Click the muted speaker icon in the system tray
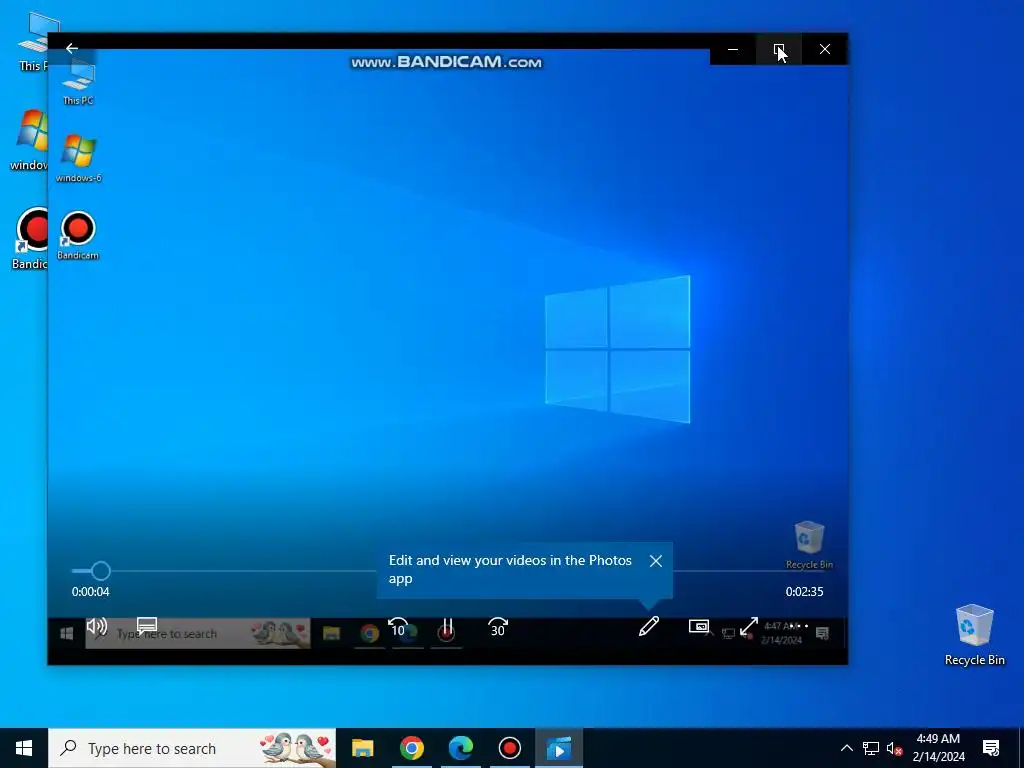 pos(894,748)
